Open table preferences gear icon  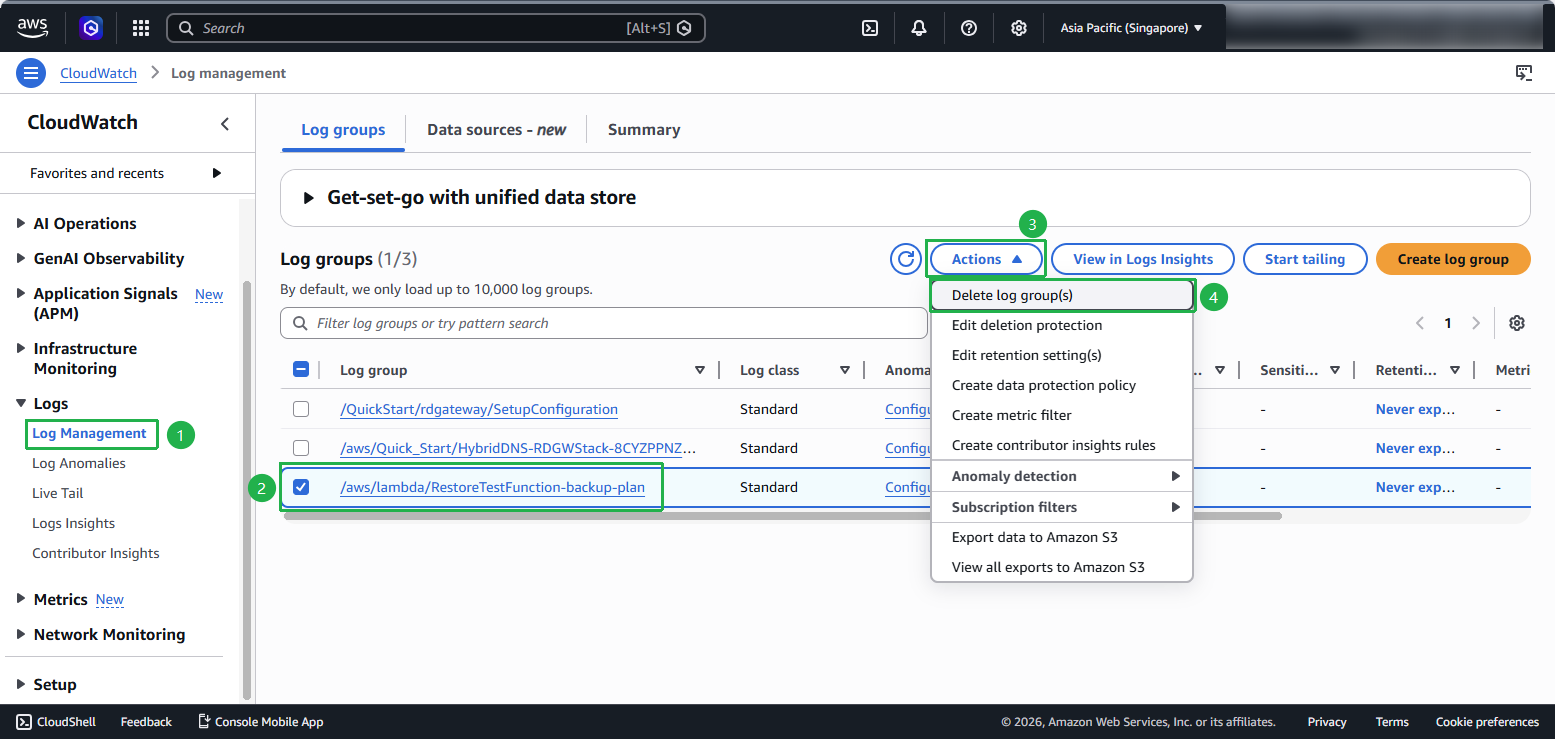pyautogui.click(x=1517, y=323)
